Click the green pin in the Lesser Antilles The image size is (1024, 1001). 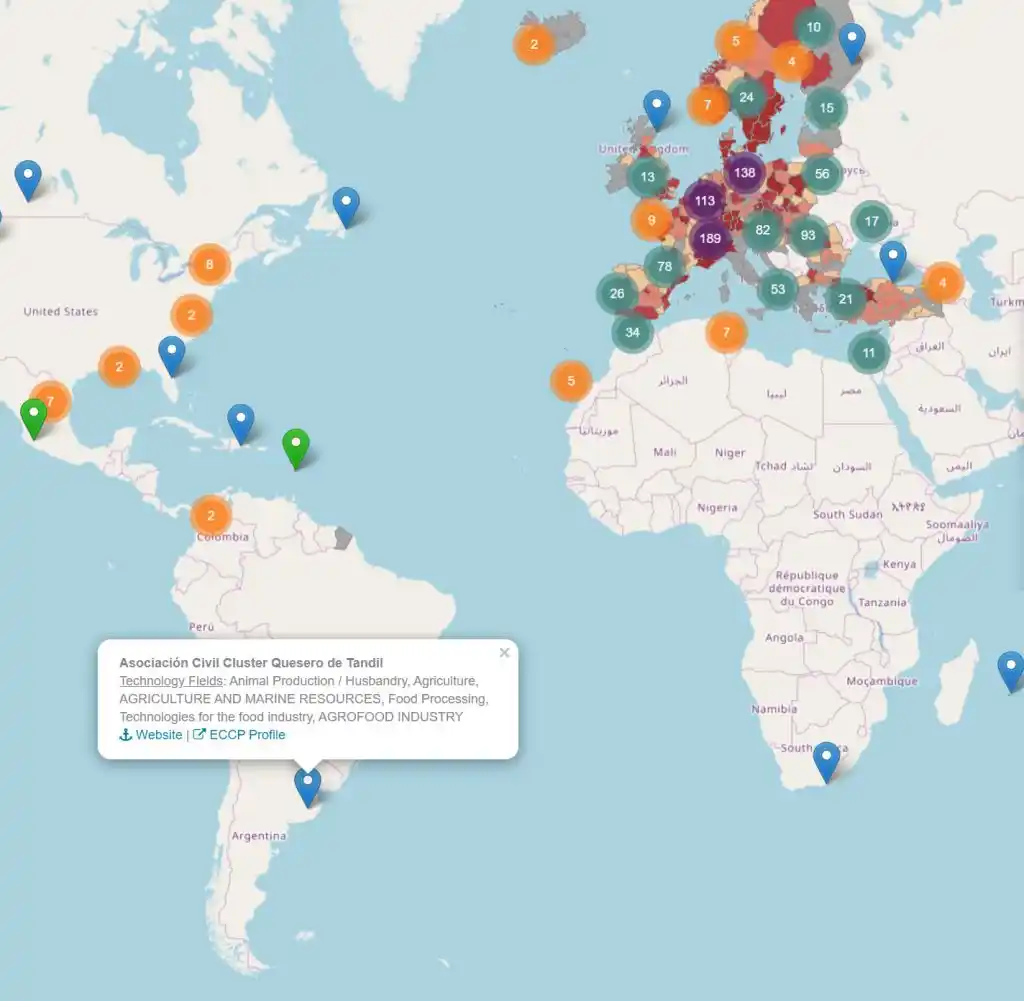coord(296,448)
